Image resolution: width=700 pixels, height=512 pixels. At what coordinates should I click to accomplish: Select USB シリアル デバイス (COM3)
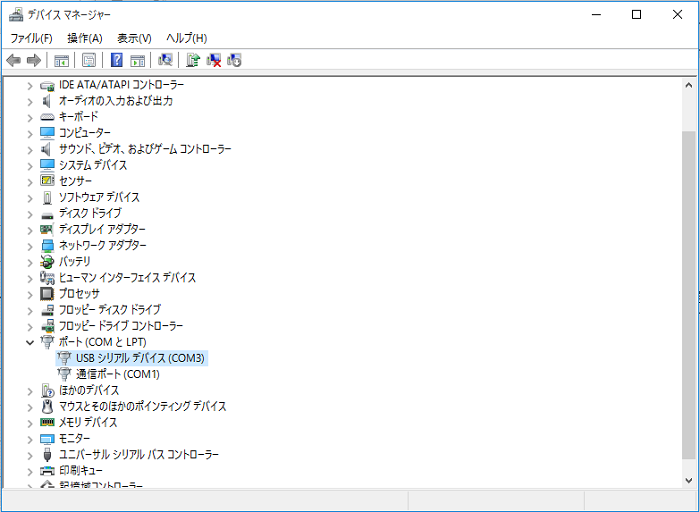(140, 358)
